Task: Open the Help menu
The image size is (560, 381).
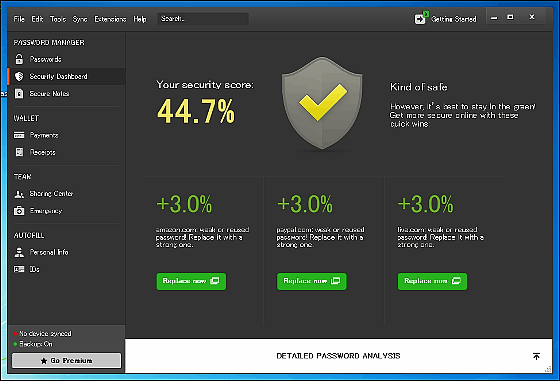Action: 140,19
